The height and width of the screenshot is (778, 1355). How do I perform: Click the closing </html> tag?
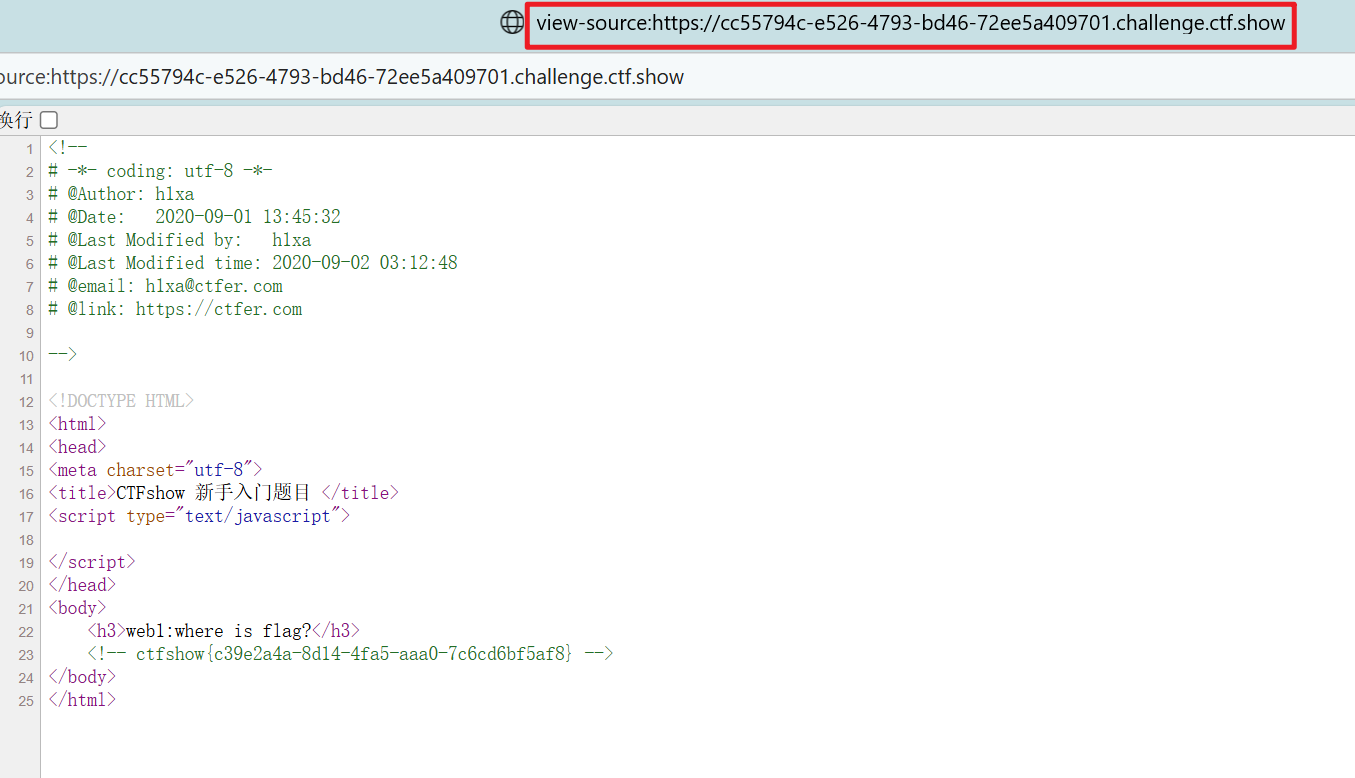click(x=82, y=700)
